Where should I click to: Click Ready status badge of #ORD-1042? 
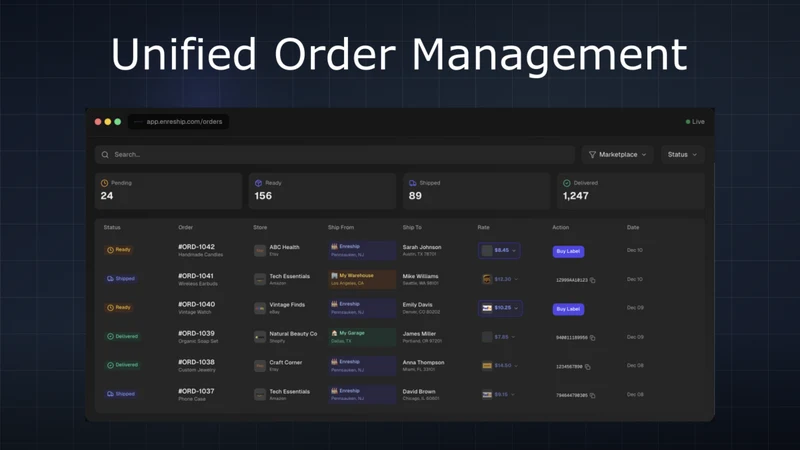click(x=119, y=250)
